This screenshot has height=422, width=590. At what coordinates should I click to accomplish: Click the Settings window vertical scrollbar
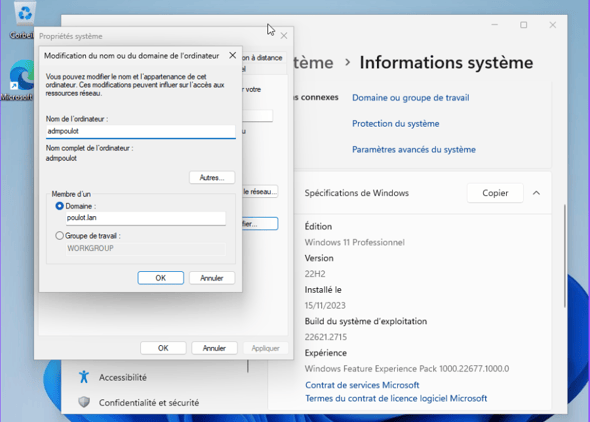click(x=564, y=256)
